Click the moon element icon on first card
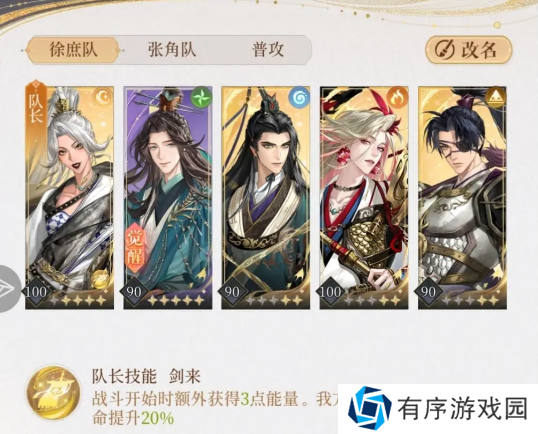 [104, 97]
